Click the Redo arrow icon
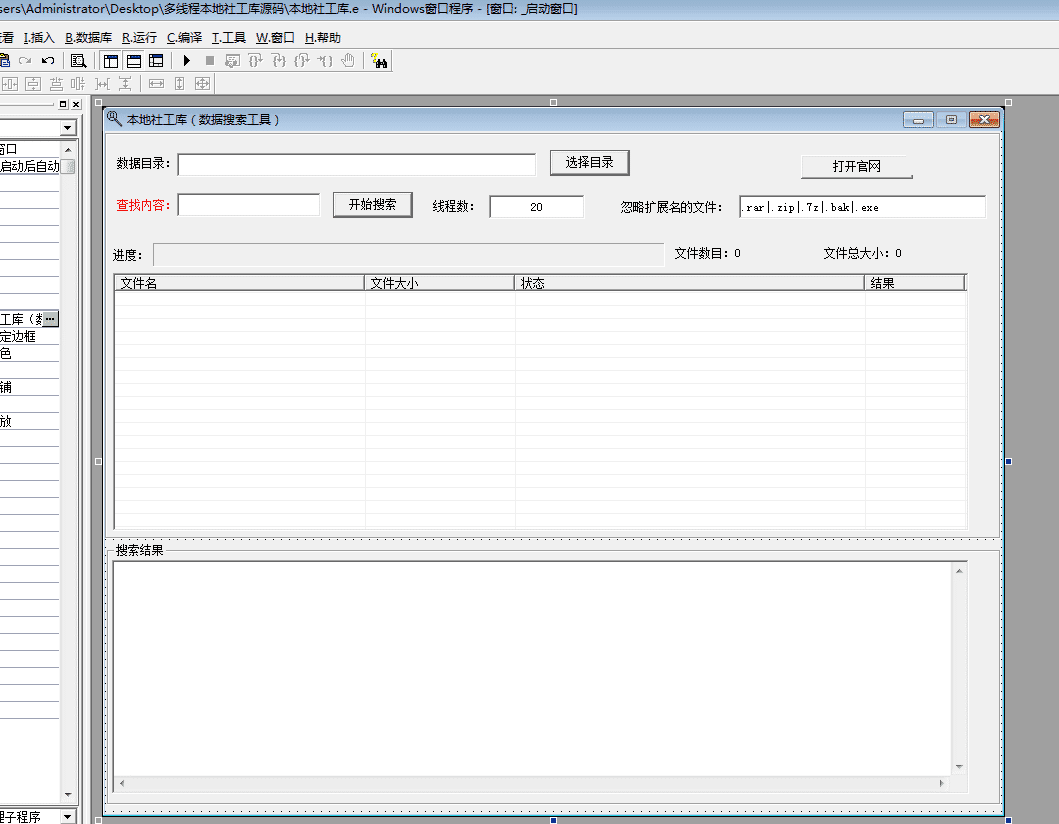 (x=25, y=61)
